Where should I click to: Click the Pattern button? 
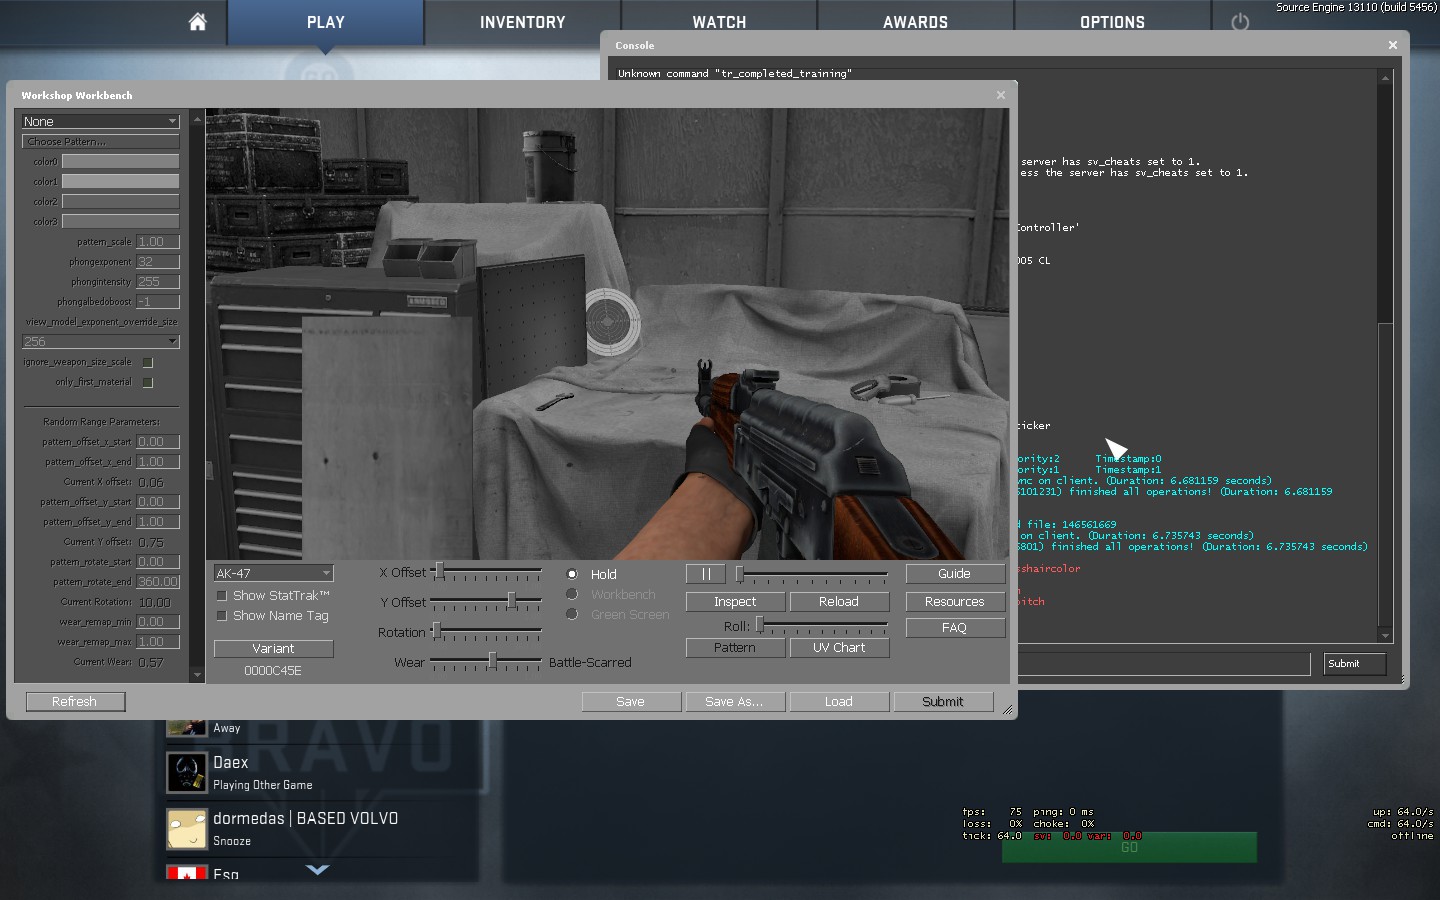point(735,648)
